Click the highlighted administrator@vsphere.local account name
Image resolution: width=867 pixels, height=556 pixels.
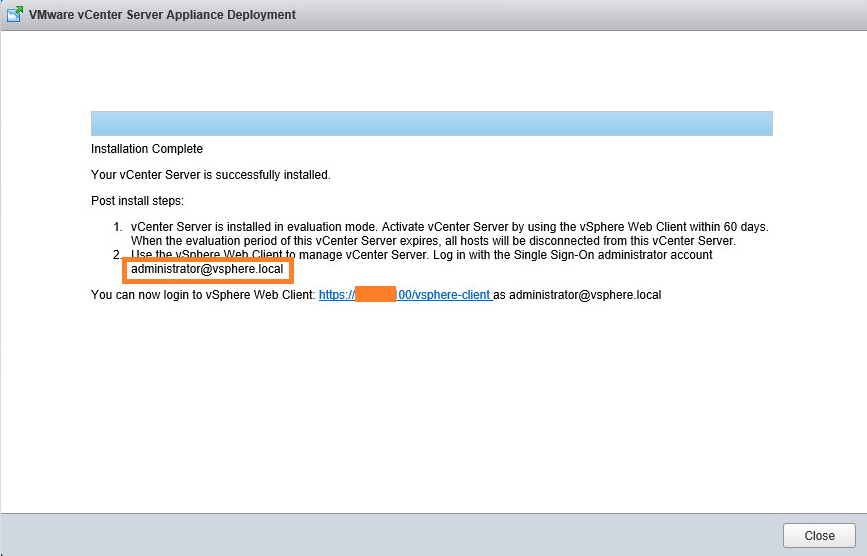[x=207, y=269]
